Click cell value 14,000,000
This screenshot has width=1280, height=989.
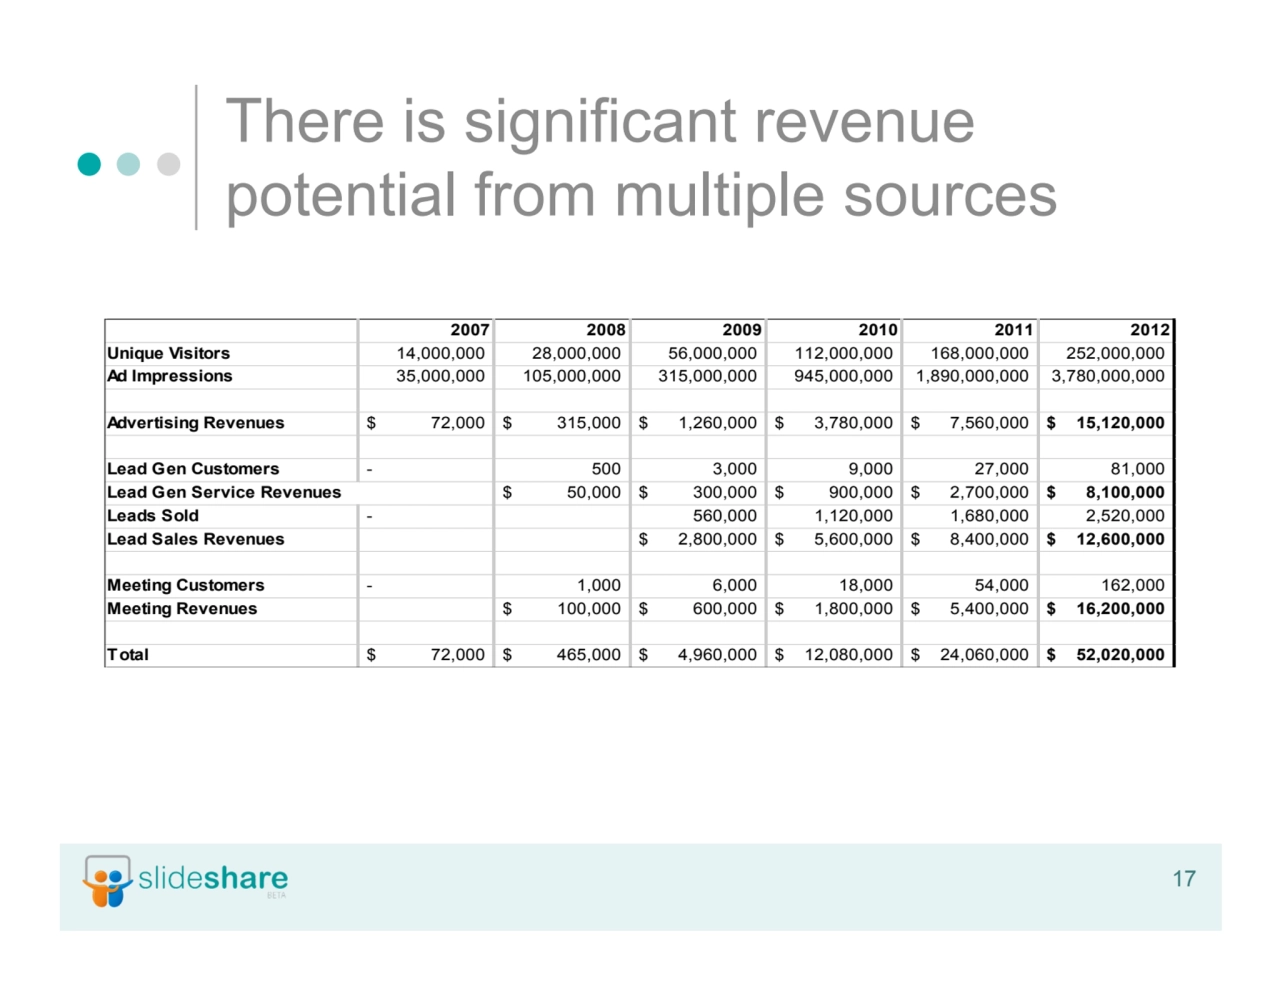pyautogui.click(x=440, y=353)
